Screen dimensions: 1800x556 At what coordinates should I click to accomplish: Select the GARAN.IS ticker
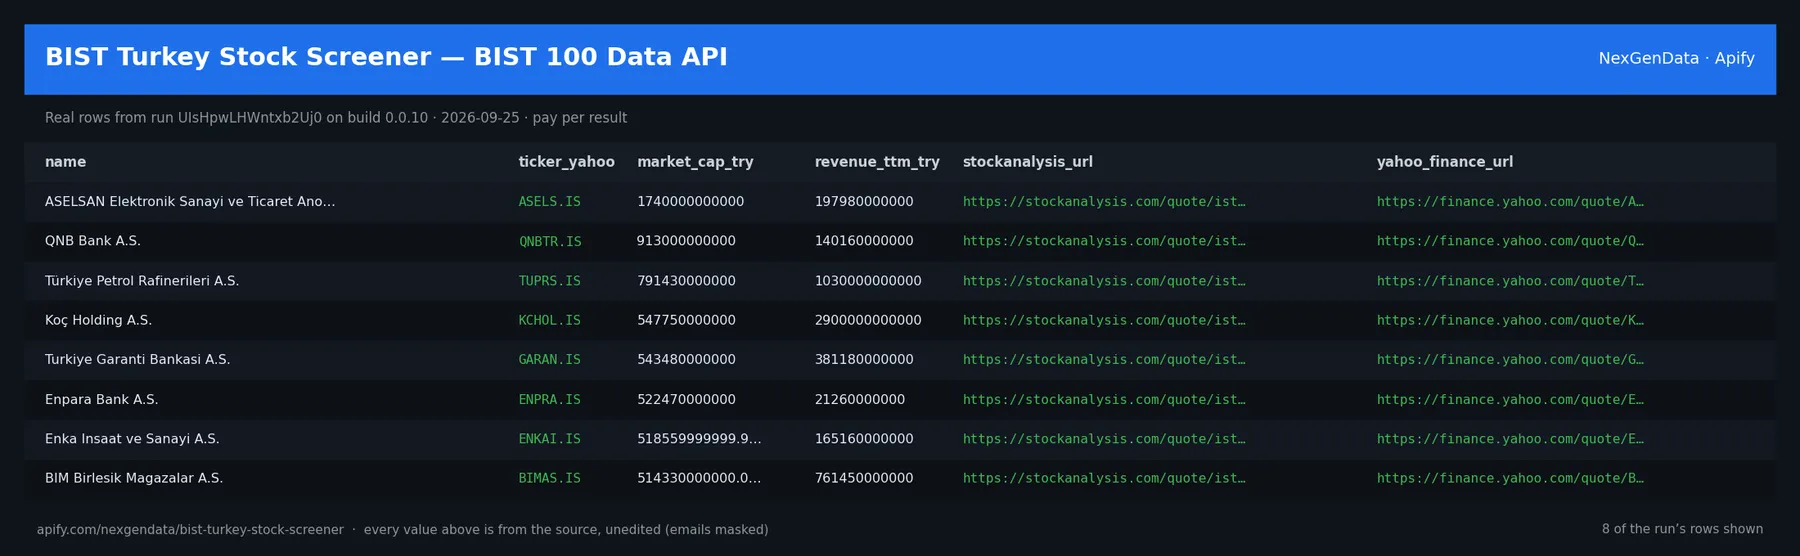pos(549,360)
